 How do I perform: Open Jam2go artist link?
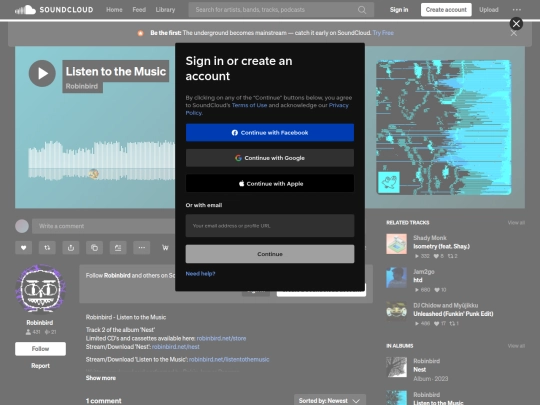coord(424,271)
